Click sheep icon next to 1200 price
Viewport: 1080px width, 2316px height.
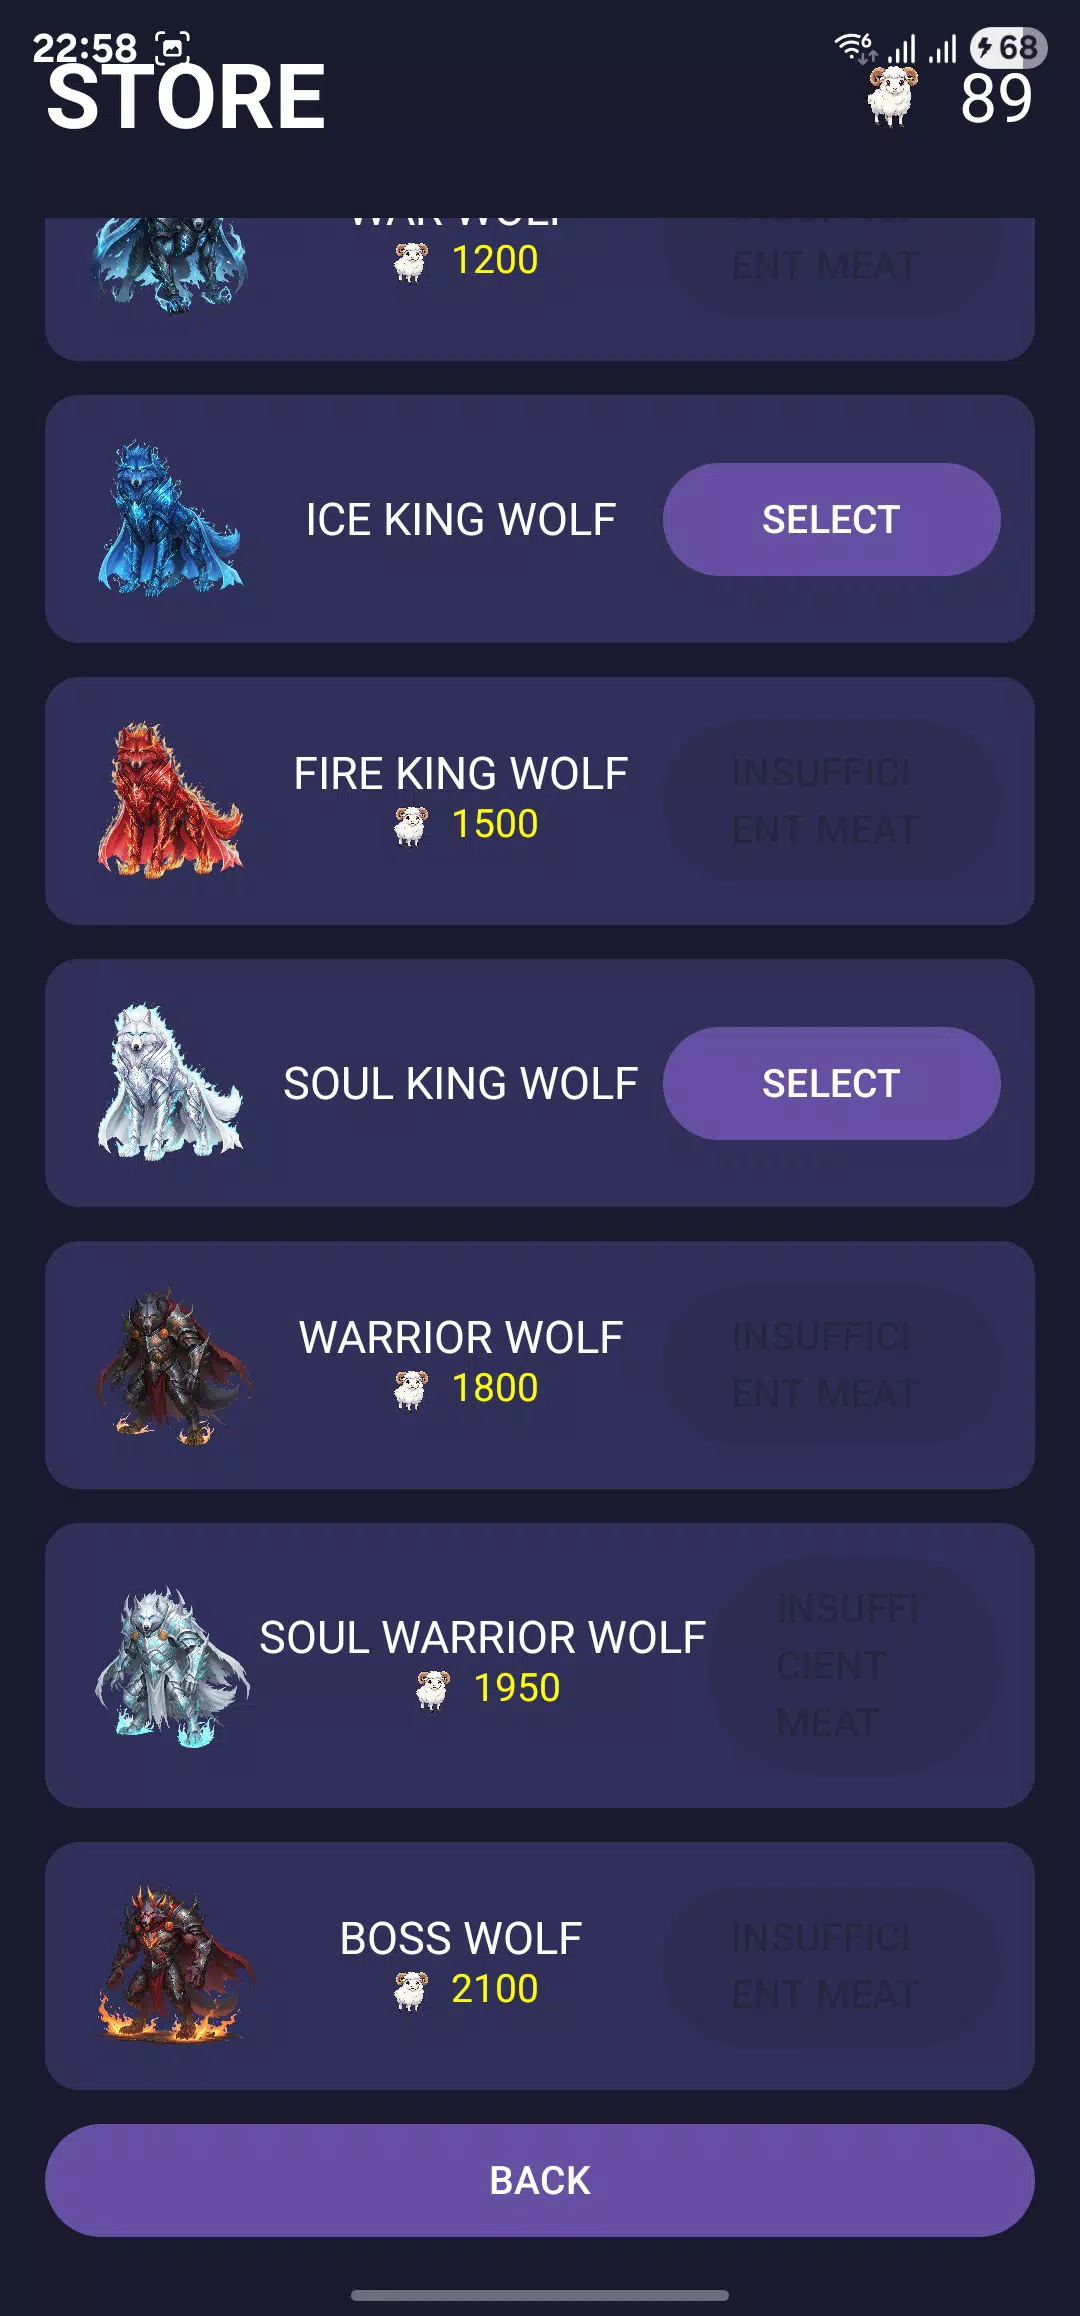point(410,262)
